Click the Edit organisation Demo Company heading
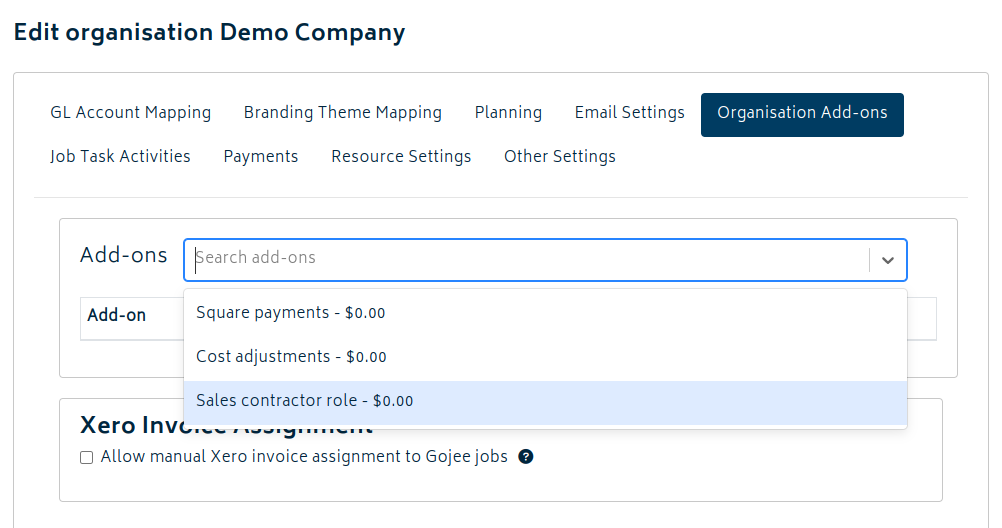 click(209, 32)
